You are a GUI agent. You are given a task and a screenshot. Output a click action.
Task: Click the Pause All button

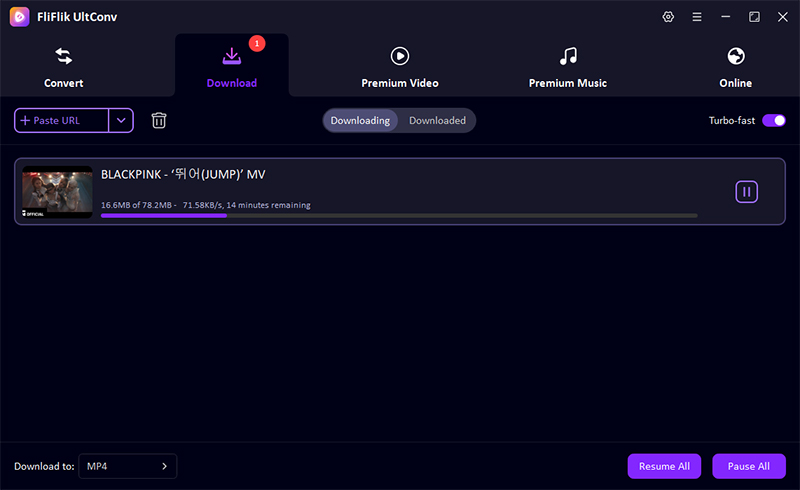[x=748, y=466]
